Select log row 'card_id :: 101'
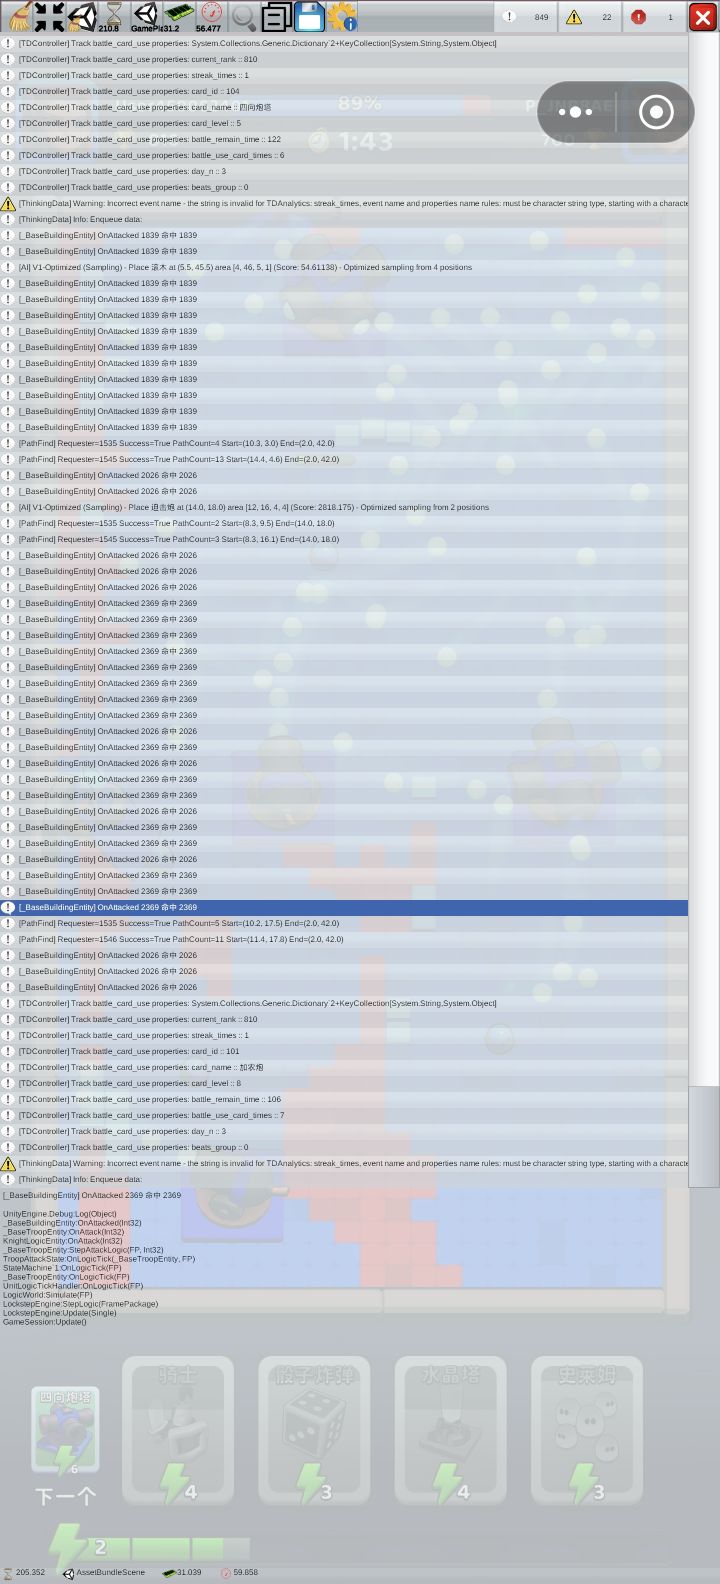Viewport: 720px width, 1584px height. 344,1051
